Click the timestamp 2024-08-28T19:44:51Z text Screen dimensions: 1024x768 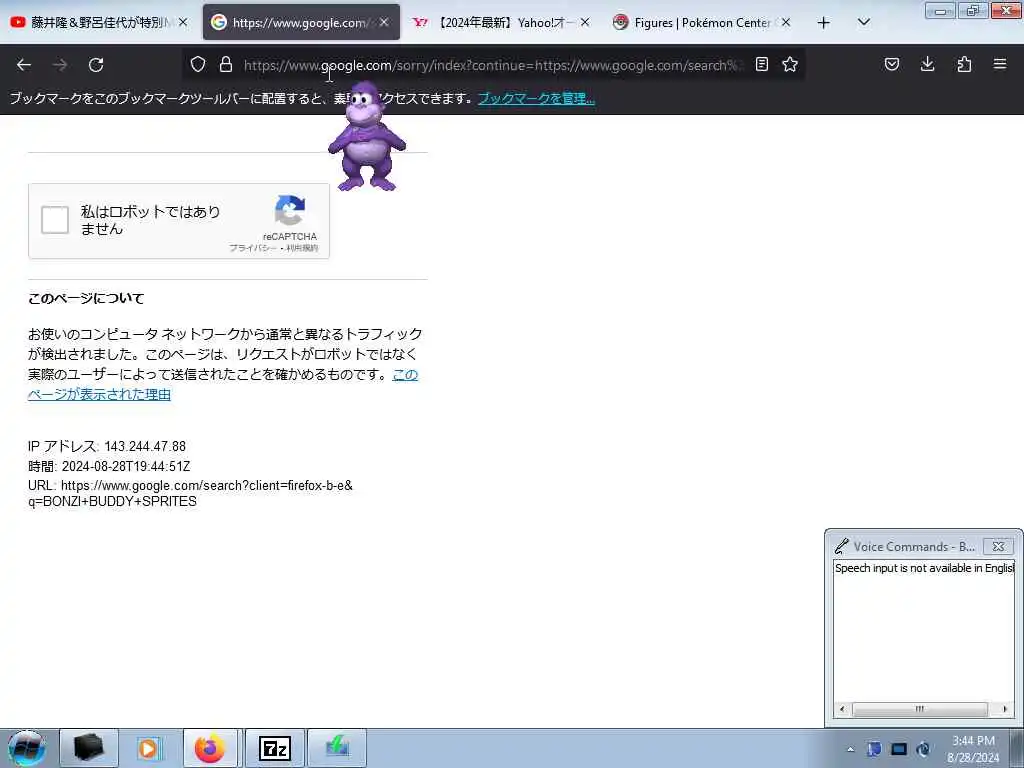[126, 466]
